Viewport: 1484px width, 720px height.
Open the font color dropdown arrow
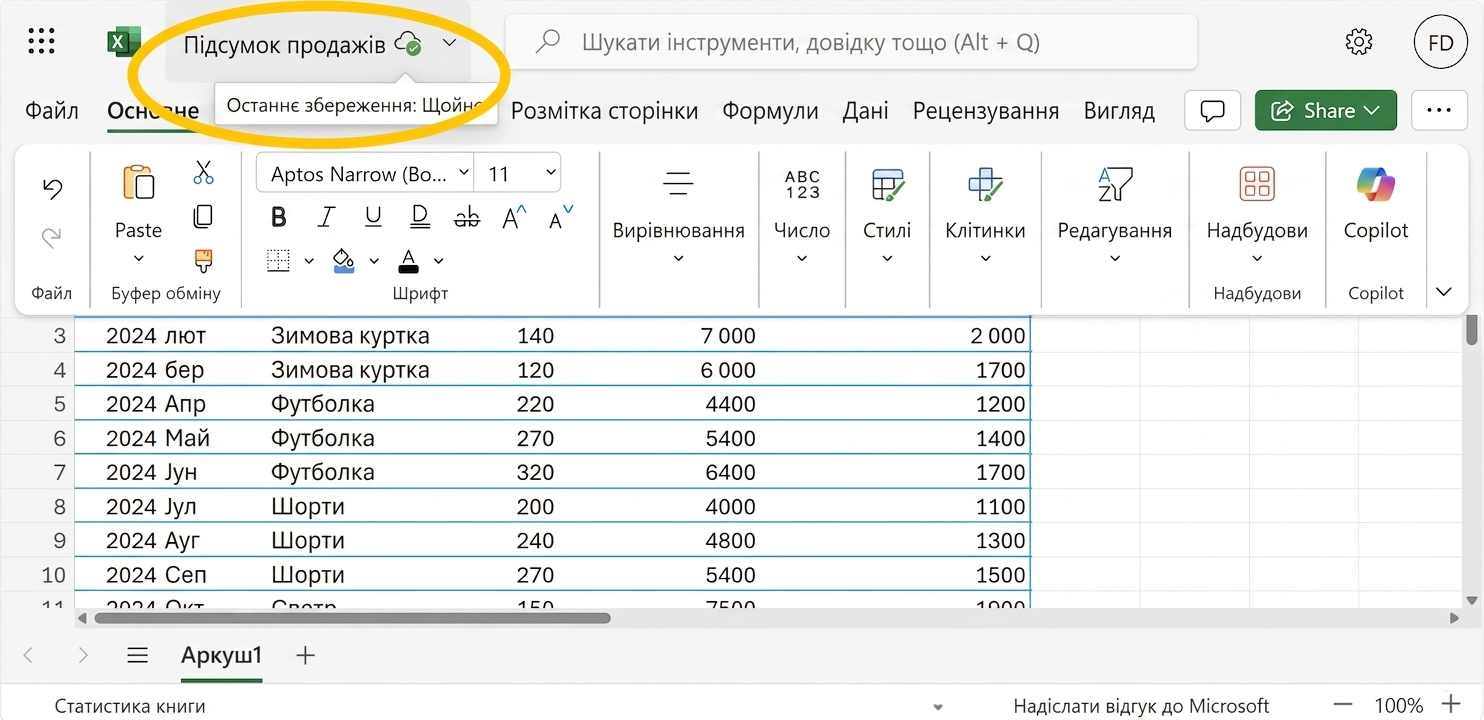[x=438, y=261]
